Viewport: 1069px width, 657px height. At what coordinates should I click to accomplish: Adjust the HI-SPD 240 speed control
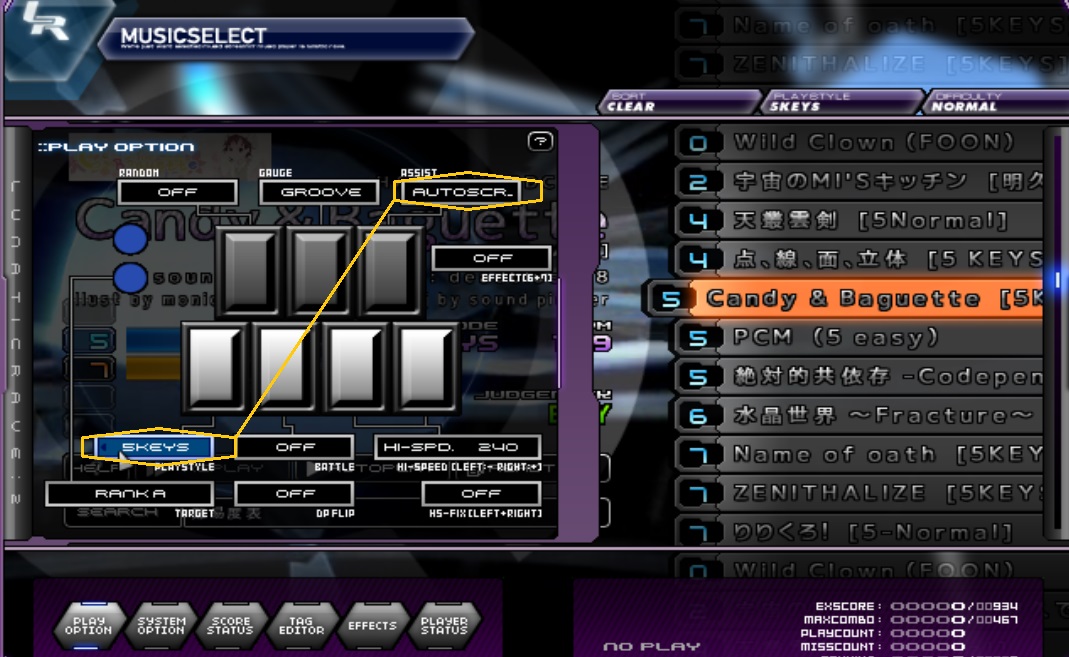coord(457,447)
